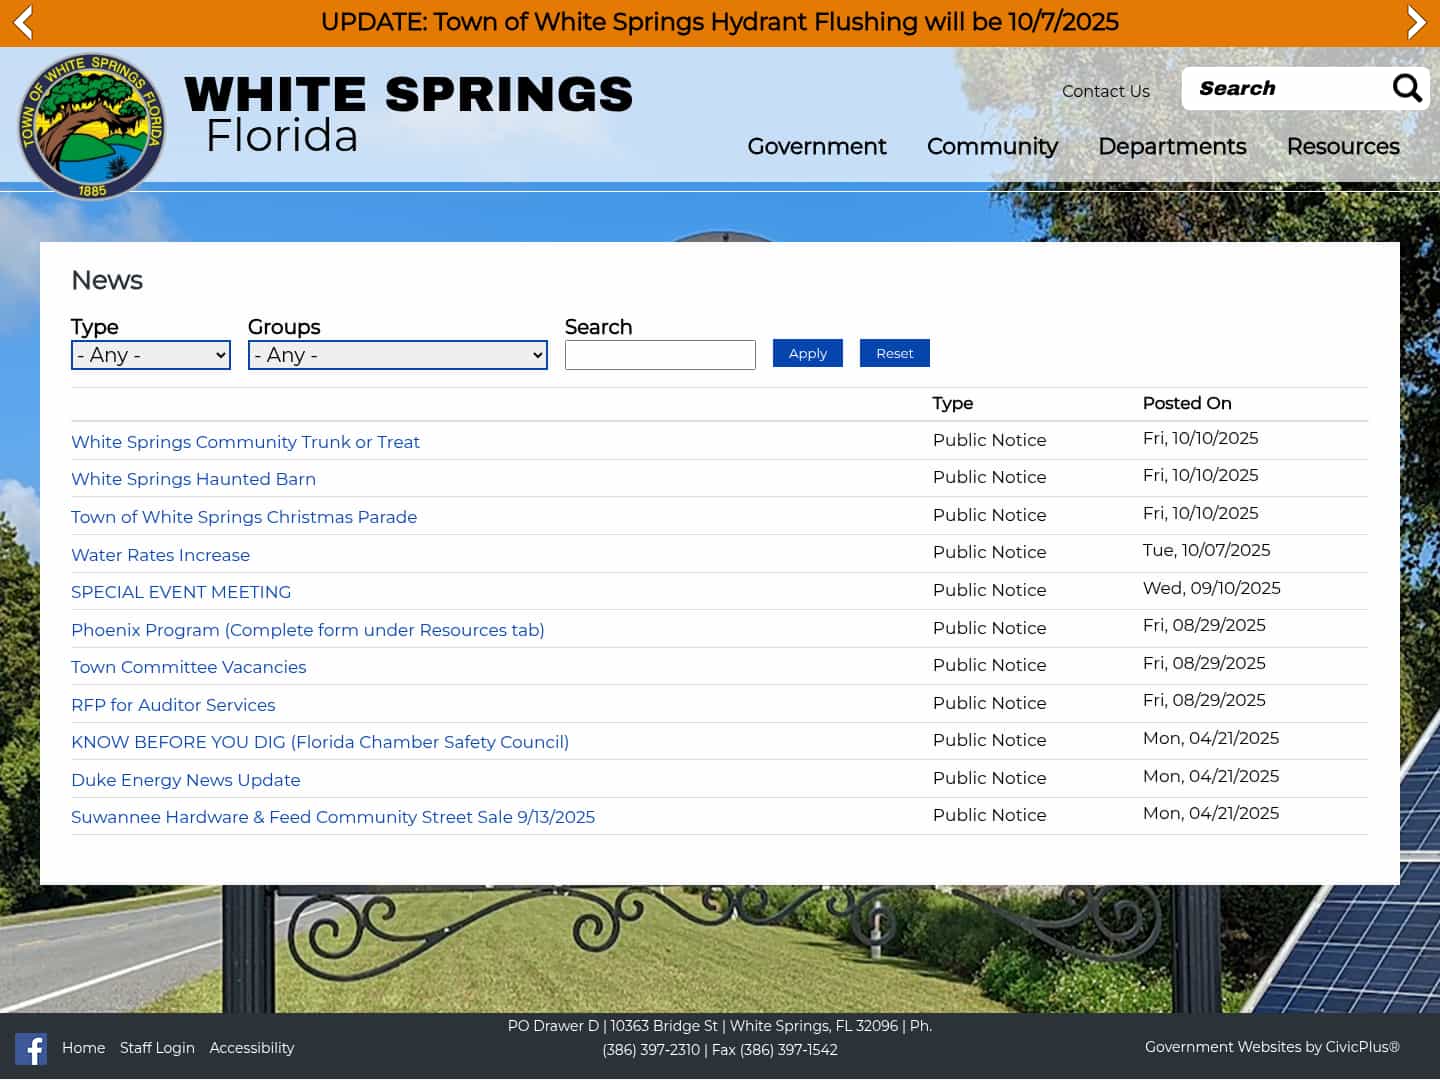Open the Departments menu
Screen dimensions: 1440x1080
coord(1171,147)
